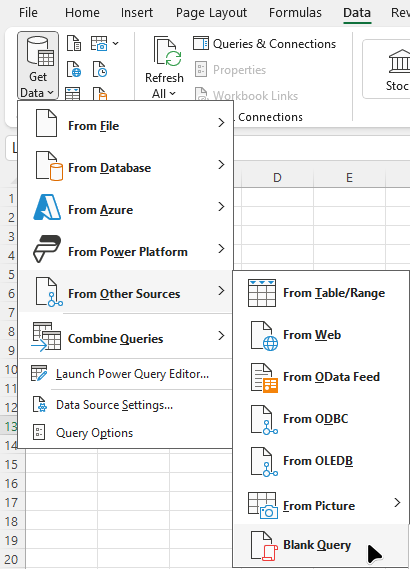The image size is (410, 569).
Task: Select column E header
Action: (349, 178)
